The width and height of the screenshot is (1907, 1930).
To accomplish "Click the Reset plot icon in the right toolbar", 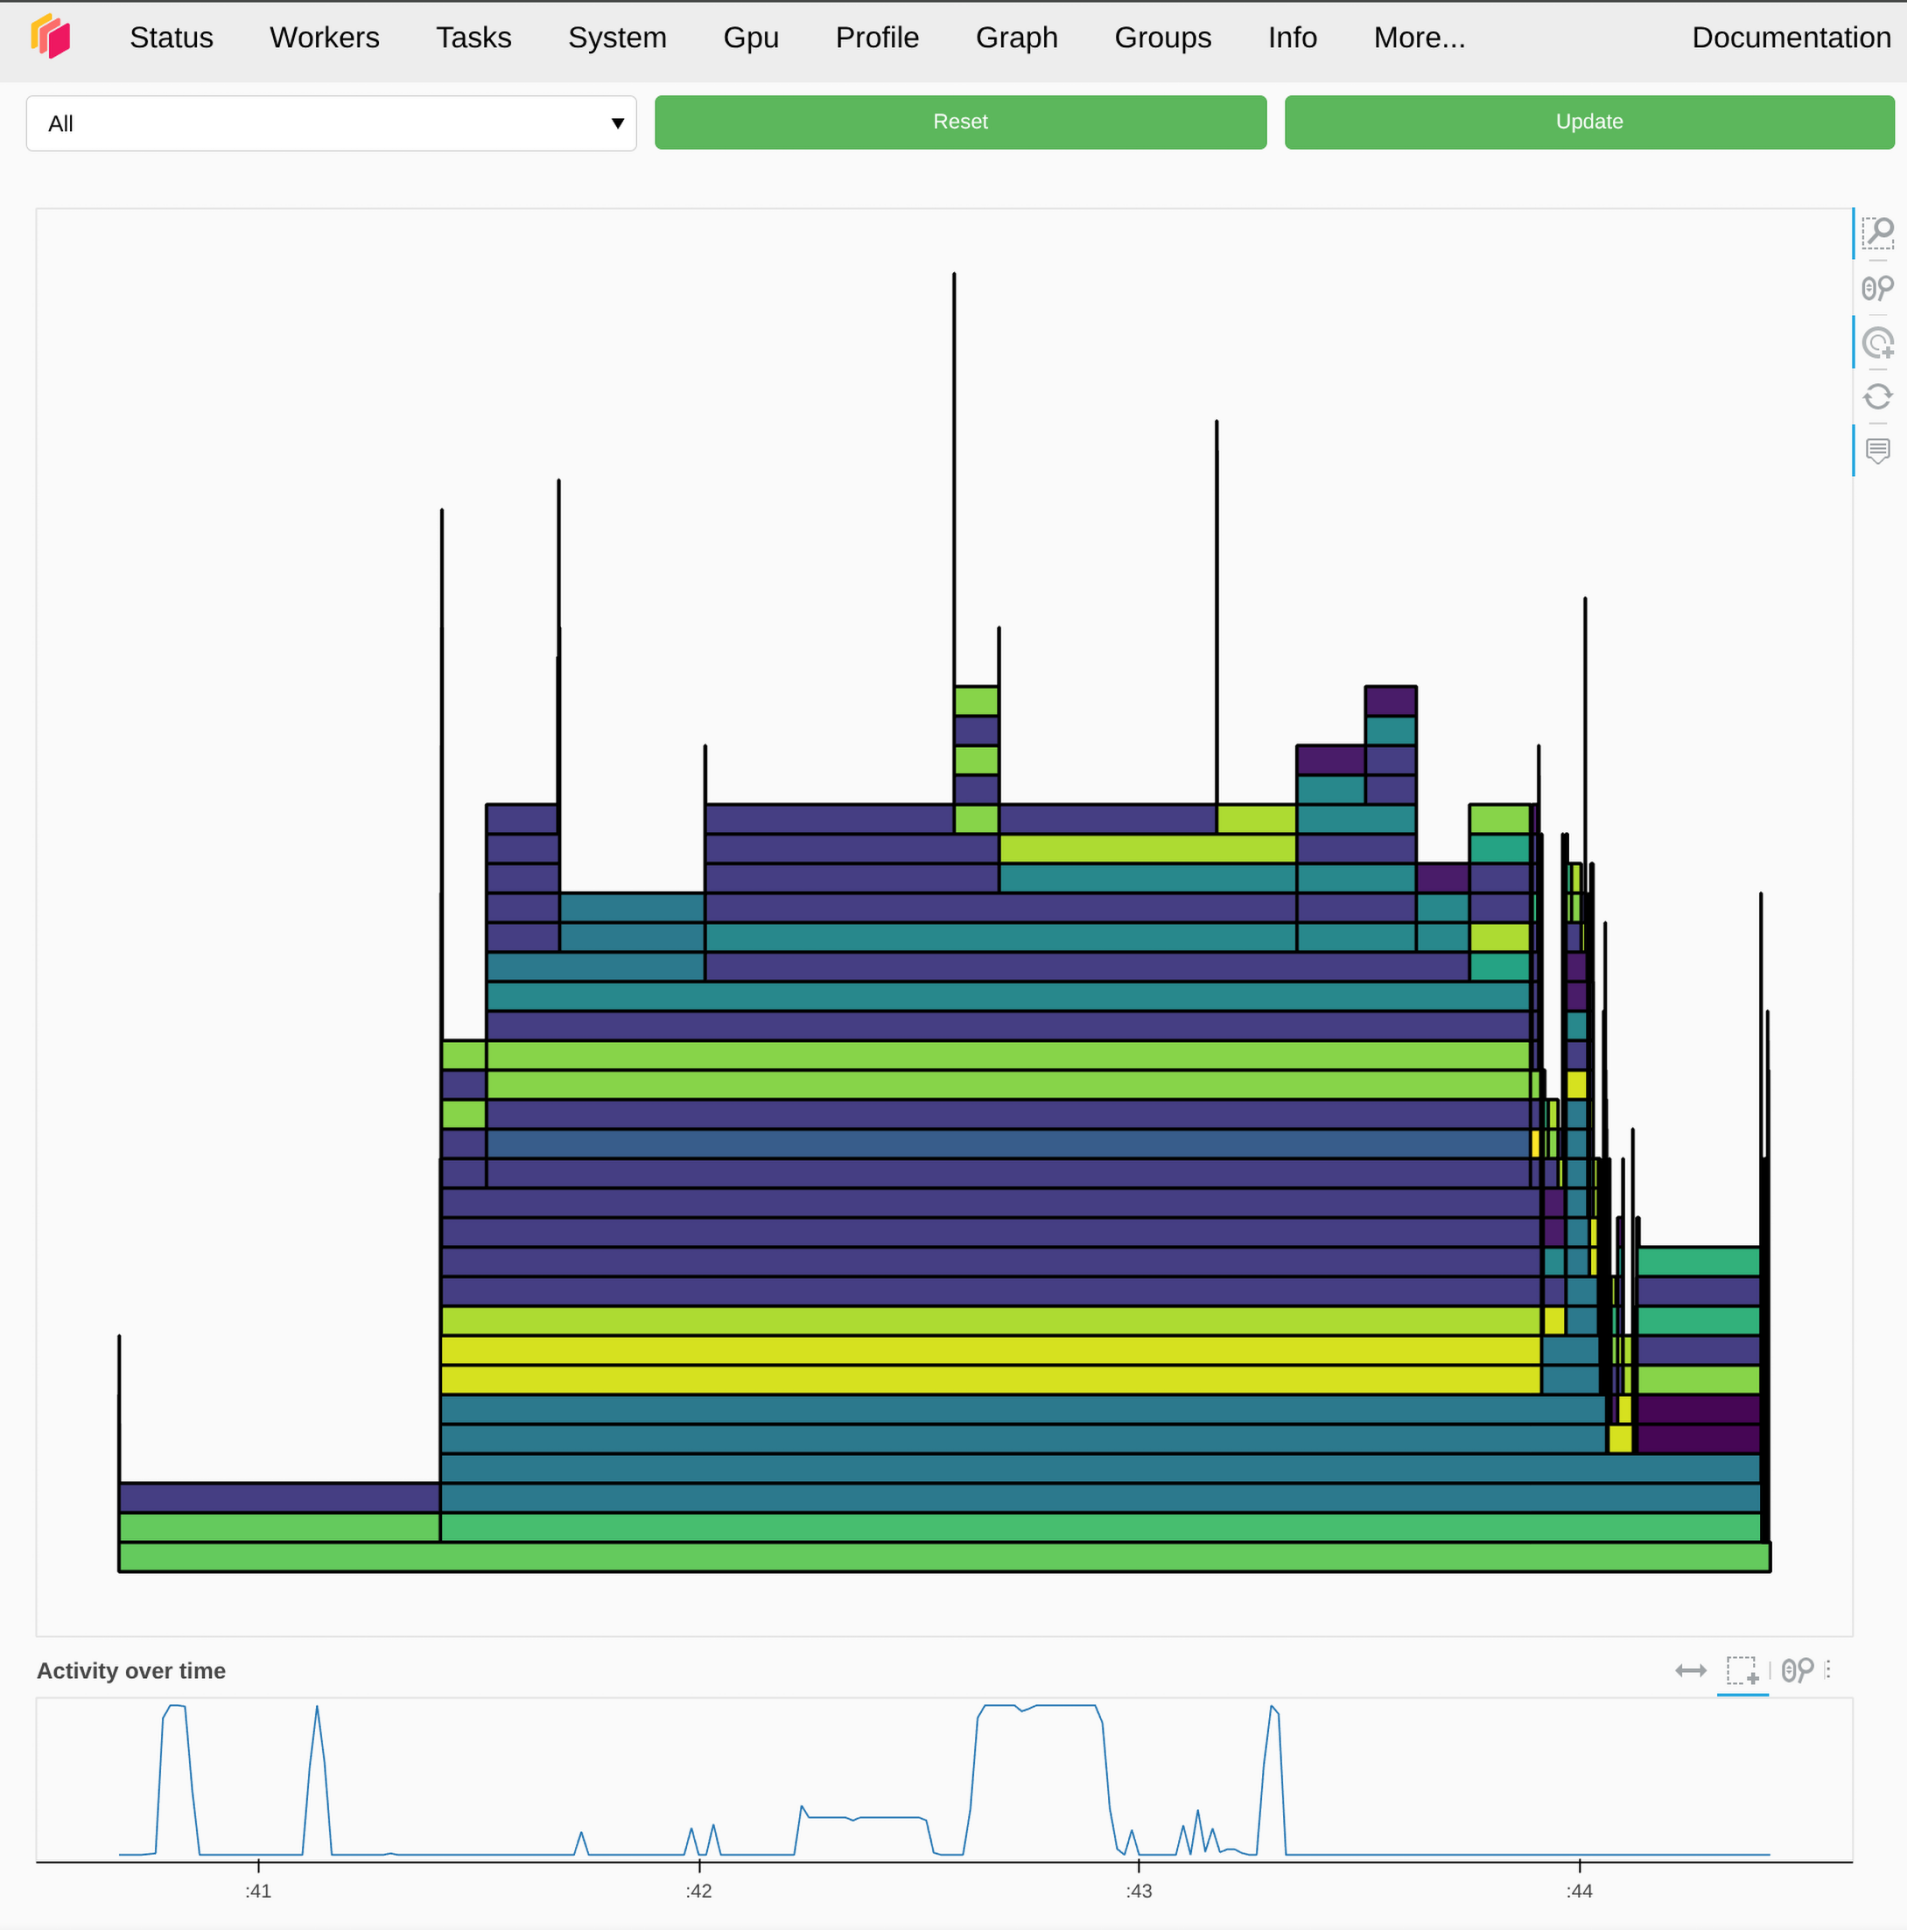I will click(1877, 397).
